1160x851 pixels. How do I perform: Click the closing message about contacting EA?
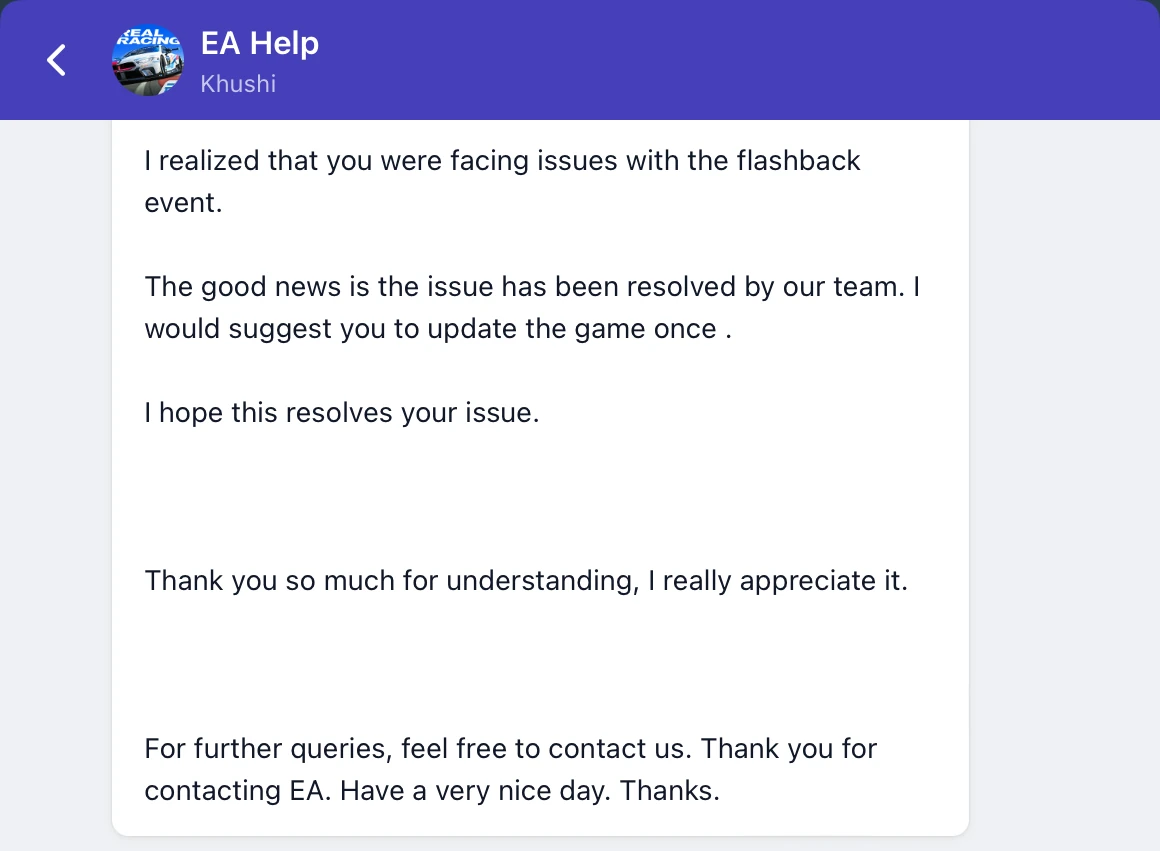(511, 769)
